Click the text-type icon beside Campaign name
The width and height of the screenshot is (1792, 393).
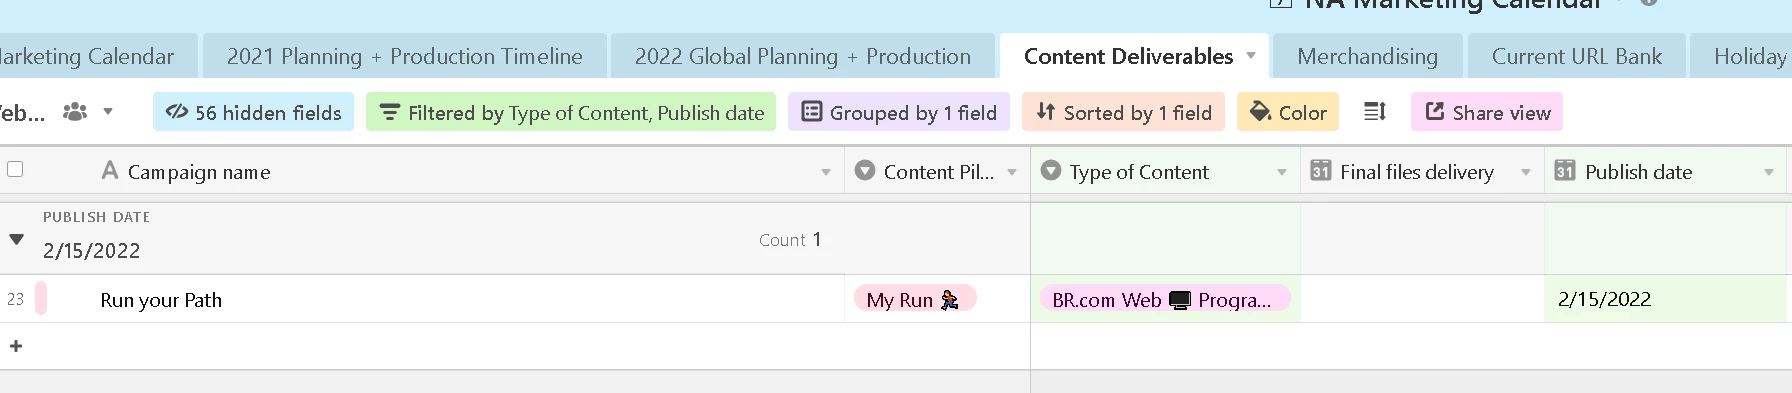point(110,171)
